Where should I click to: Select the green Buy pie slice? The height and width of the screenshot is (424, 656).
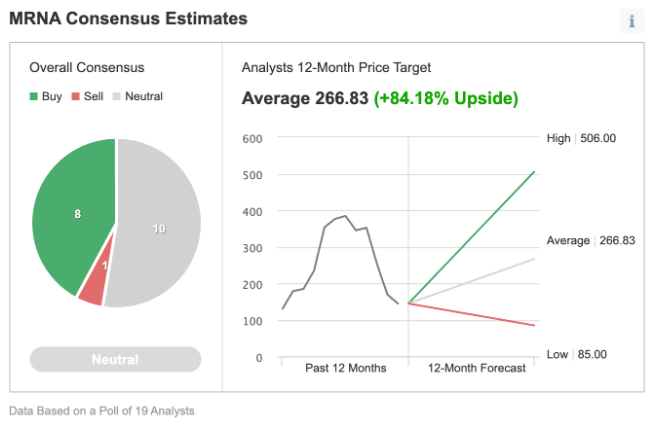pyautogui.click(x=72, y=215)
